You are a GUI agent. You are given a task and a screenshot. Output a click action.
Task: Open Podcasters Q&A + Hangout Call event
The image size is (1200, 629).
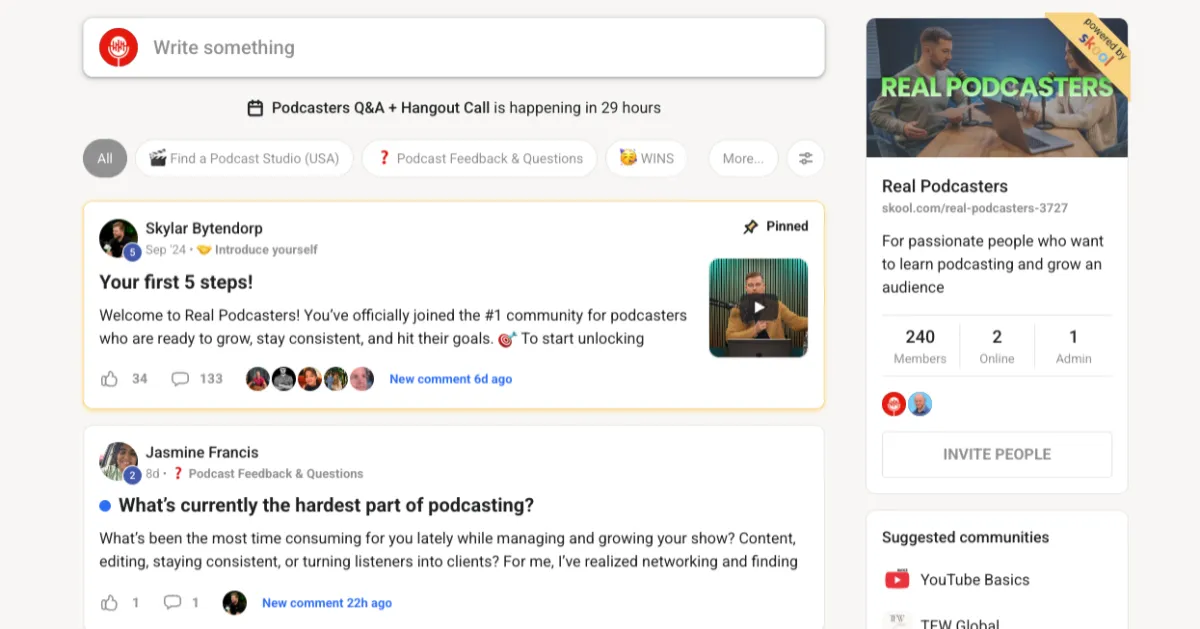click(380, 108)
